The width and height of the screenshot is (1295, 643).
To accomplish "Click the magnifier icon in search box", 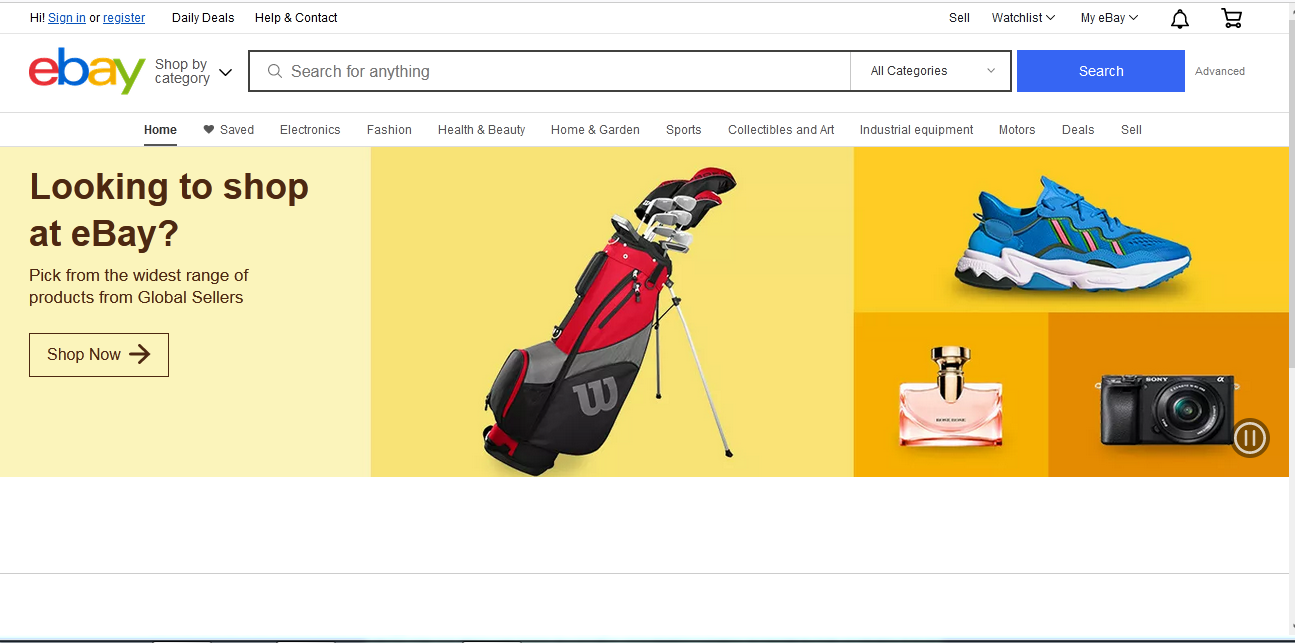I will click(x=275, y=71).
